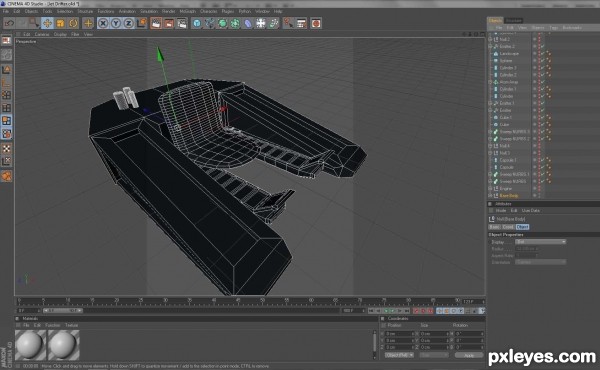Open Object Manager Tags menu
The width and height of the screenshot is (600, 370).
[554, 28]
